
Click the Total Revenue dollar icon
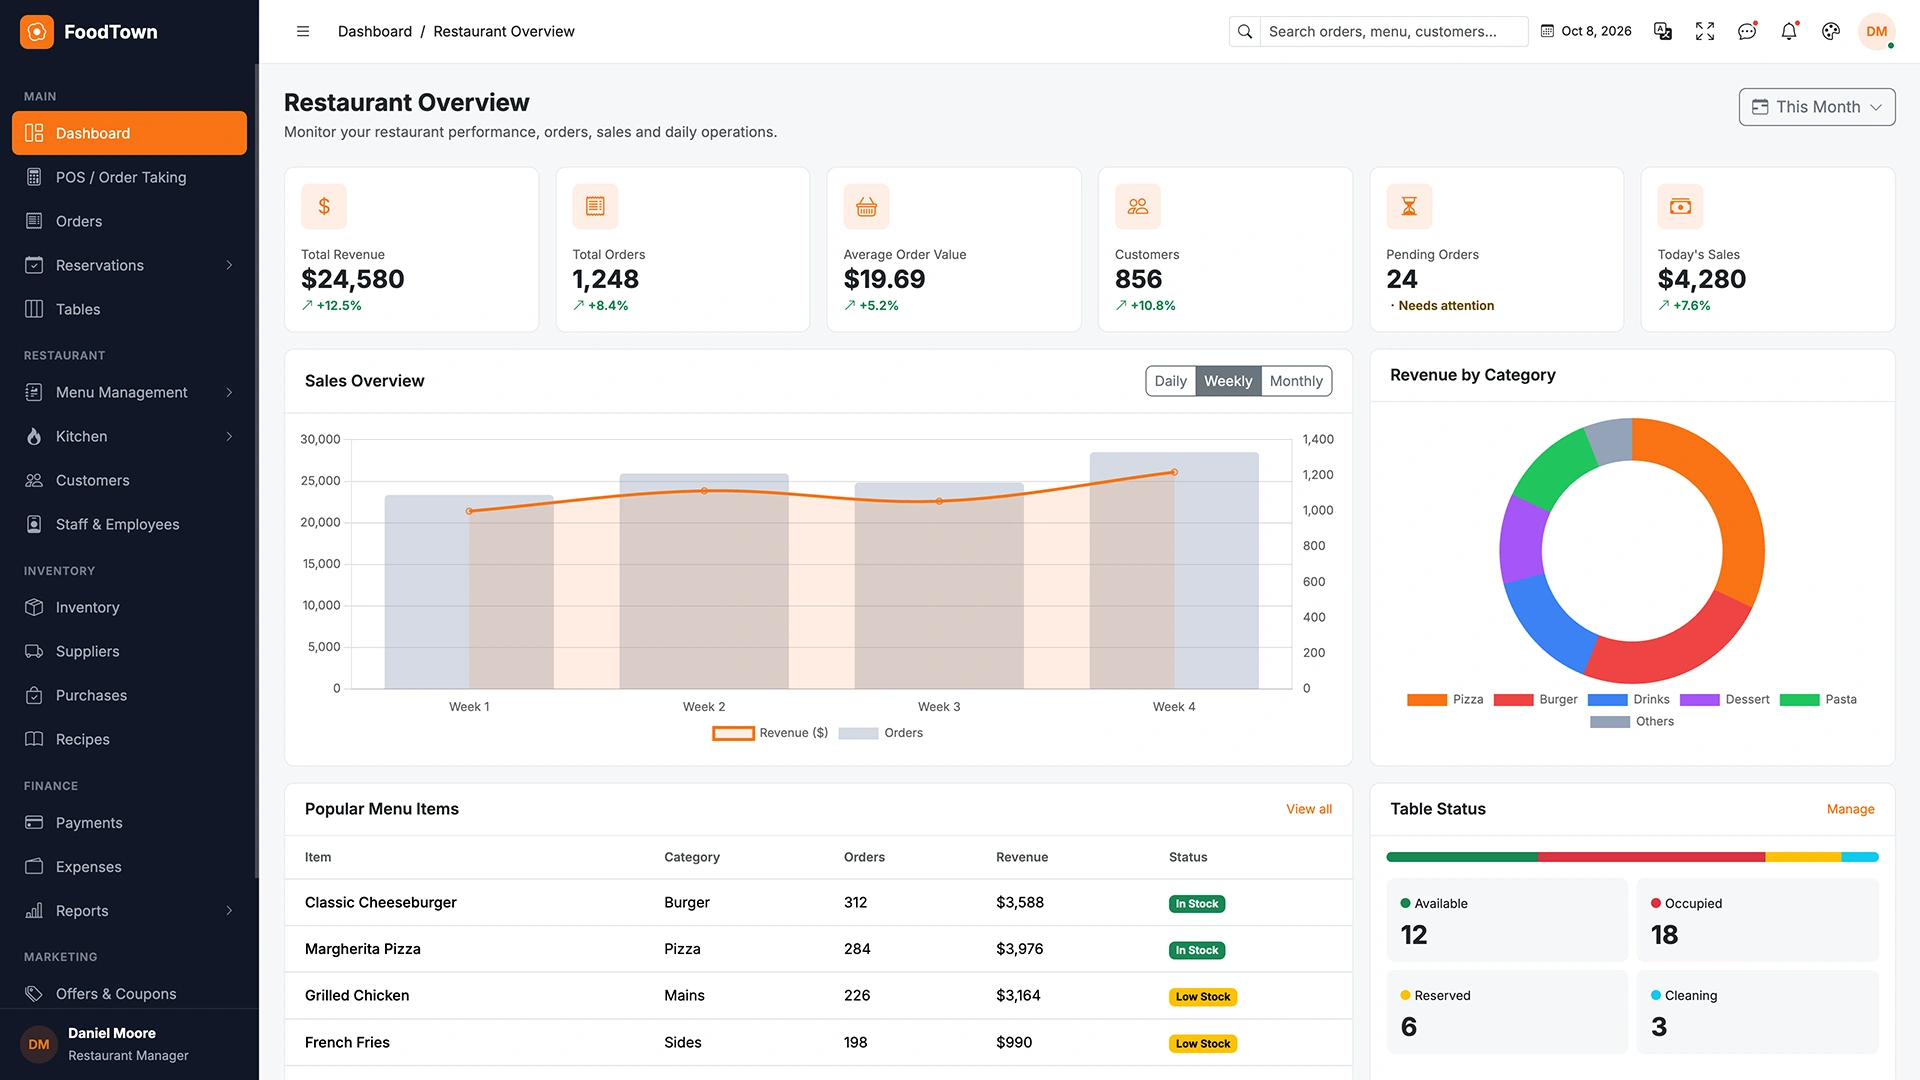(x=324, y=206)
